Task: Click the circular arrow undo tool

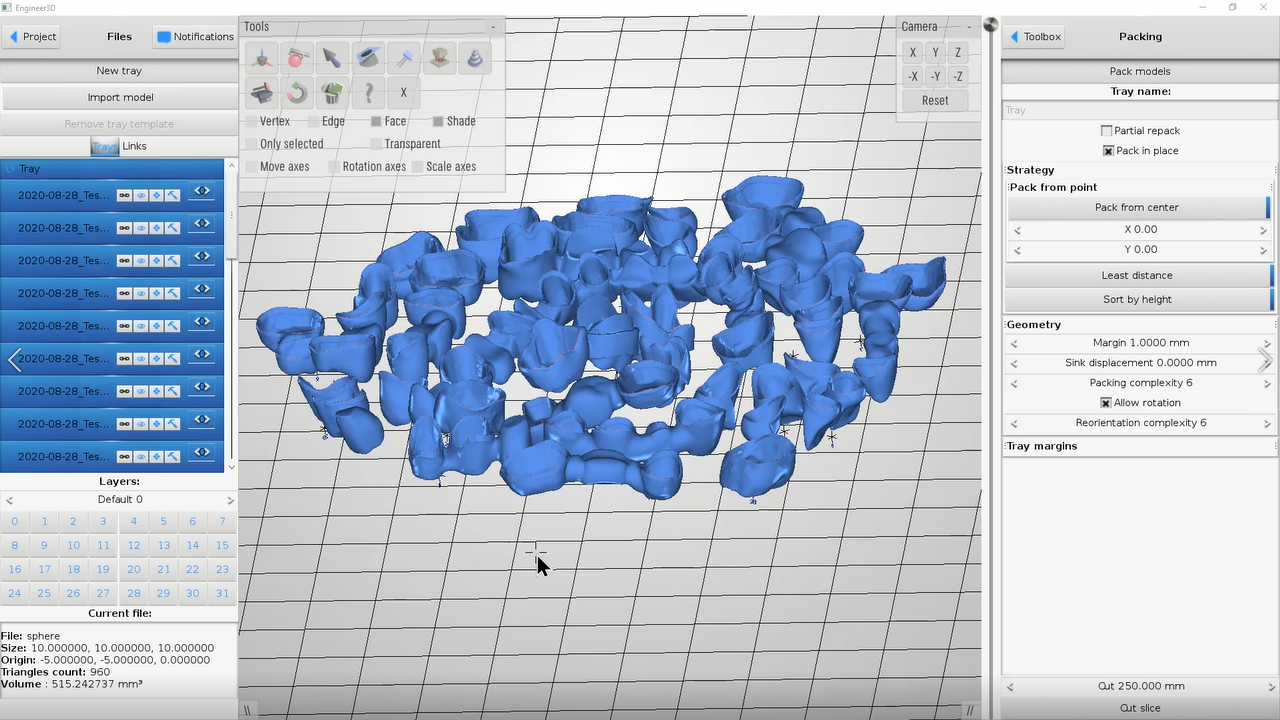Action: 297,93
